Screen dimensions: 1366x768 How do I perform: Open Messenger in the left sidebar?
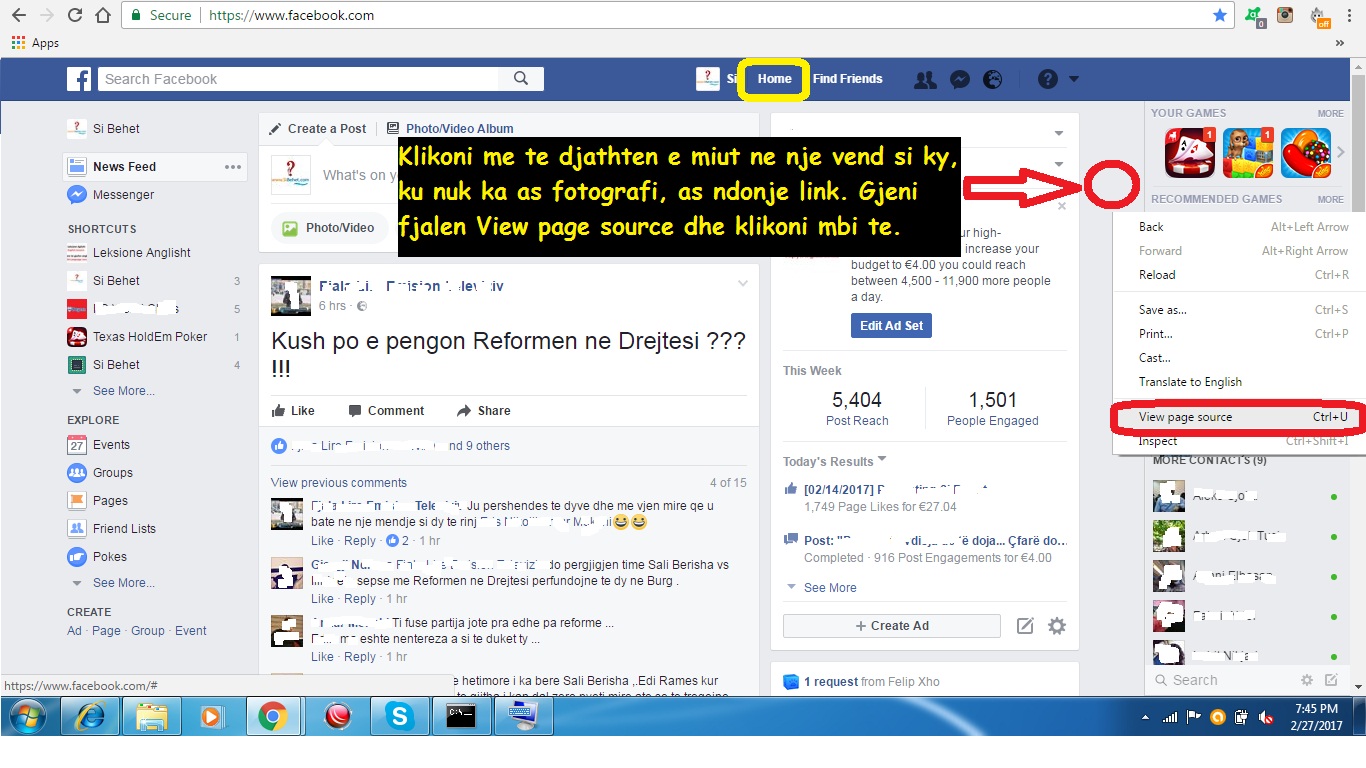point(111,195)
